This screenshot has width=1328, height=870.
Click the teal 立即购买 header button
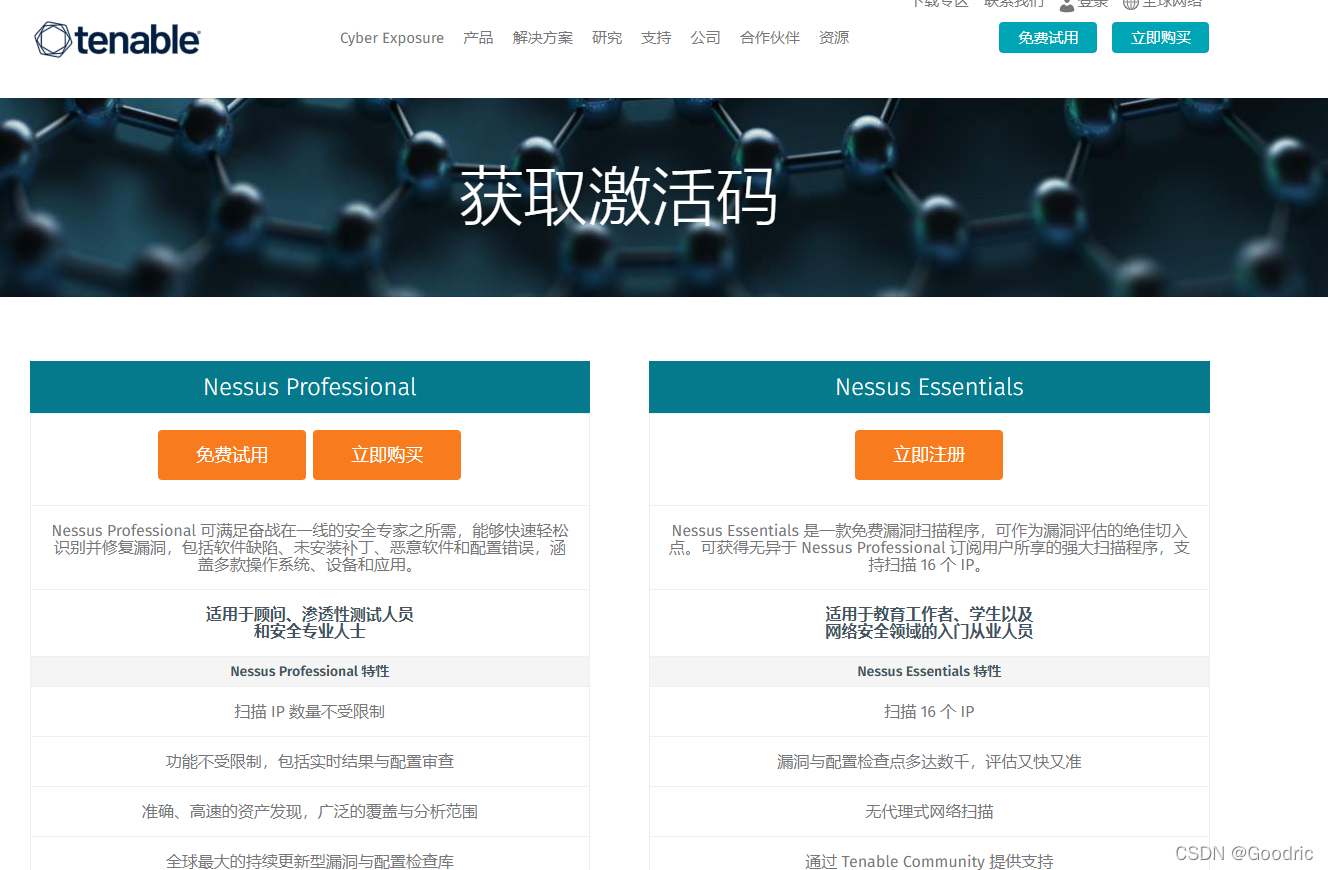coord(1160,38)
